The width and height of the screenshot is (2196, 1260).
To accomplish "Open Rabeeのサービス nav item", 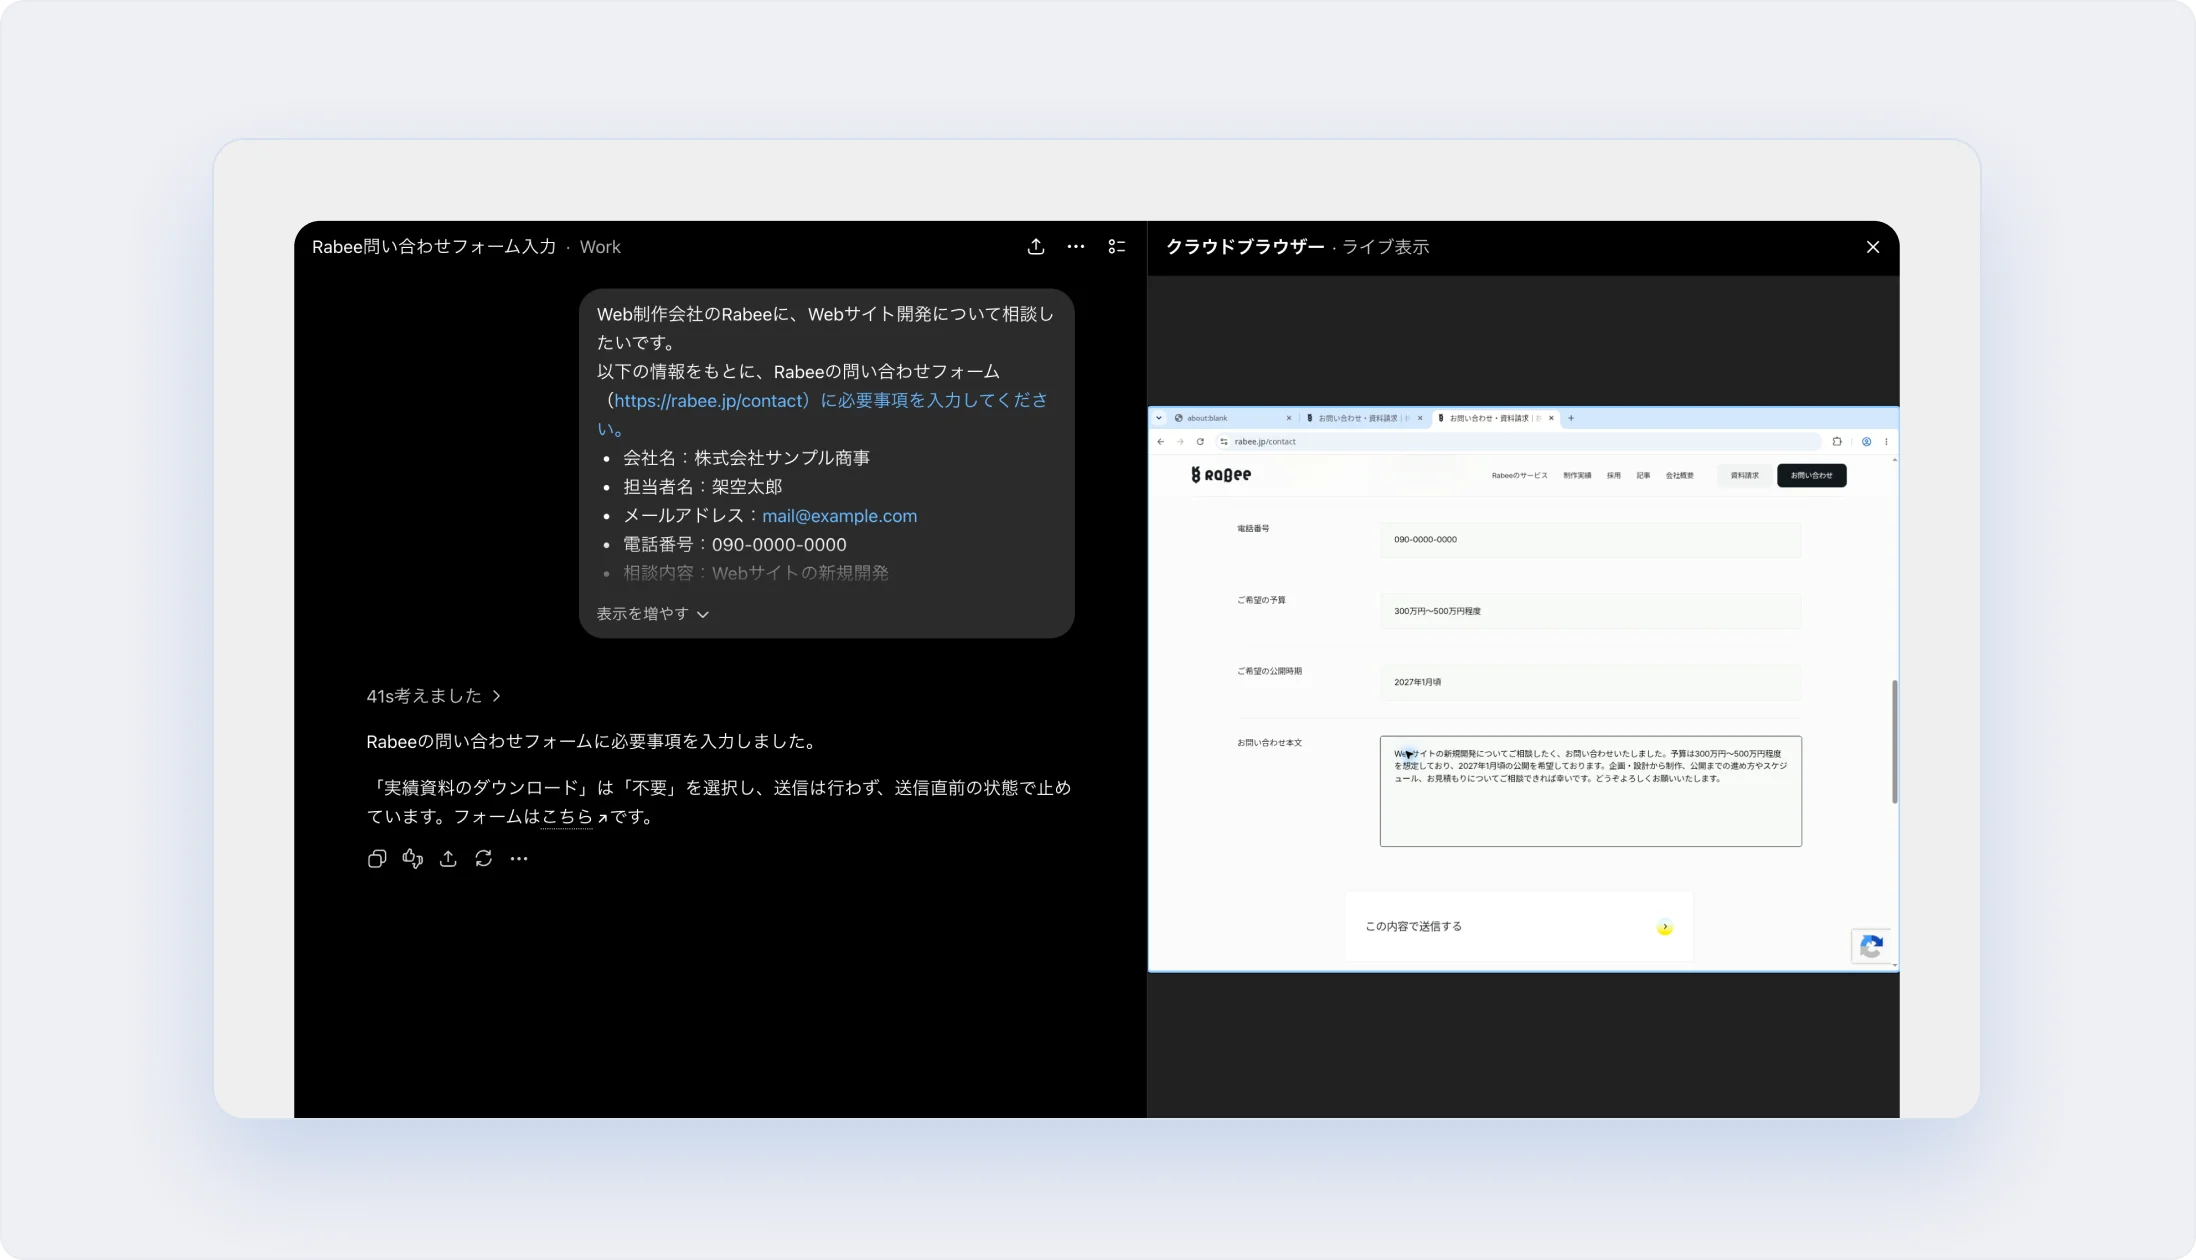I will 1519,476.
